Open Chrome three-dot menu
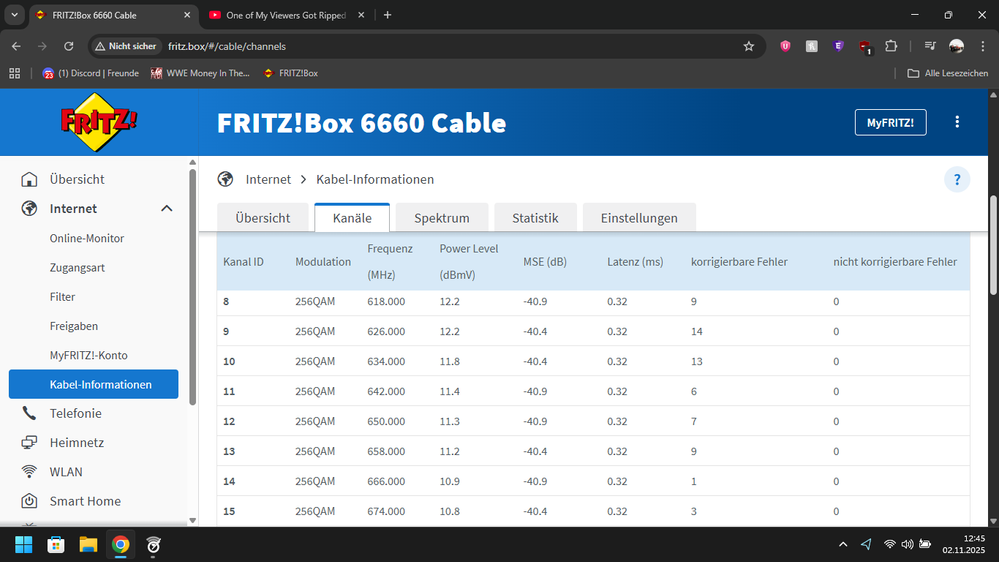Image resolution: width=999 pixels, height=562 pixels. pyautogui.click(x=982, y=46)
